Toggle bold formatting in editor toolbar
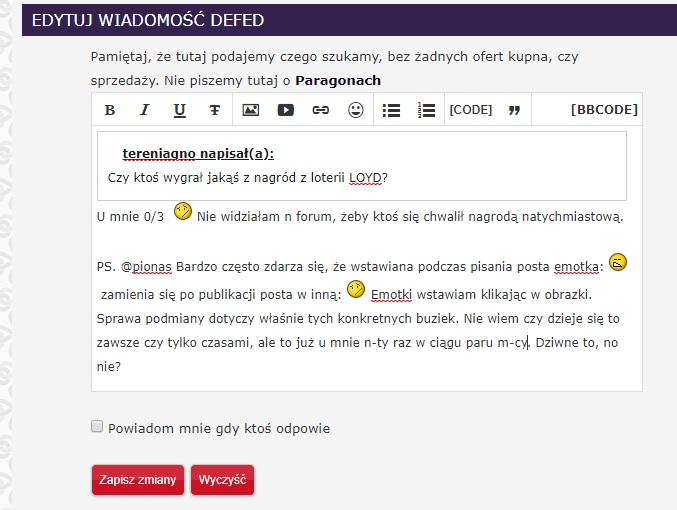677x510 pixels. tap(110, 110)
